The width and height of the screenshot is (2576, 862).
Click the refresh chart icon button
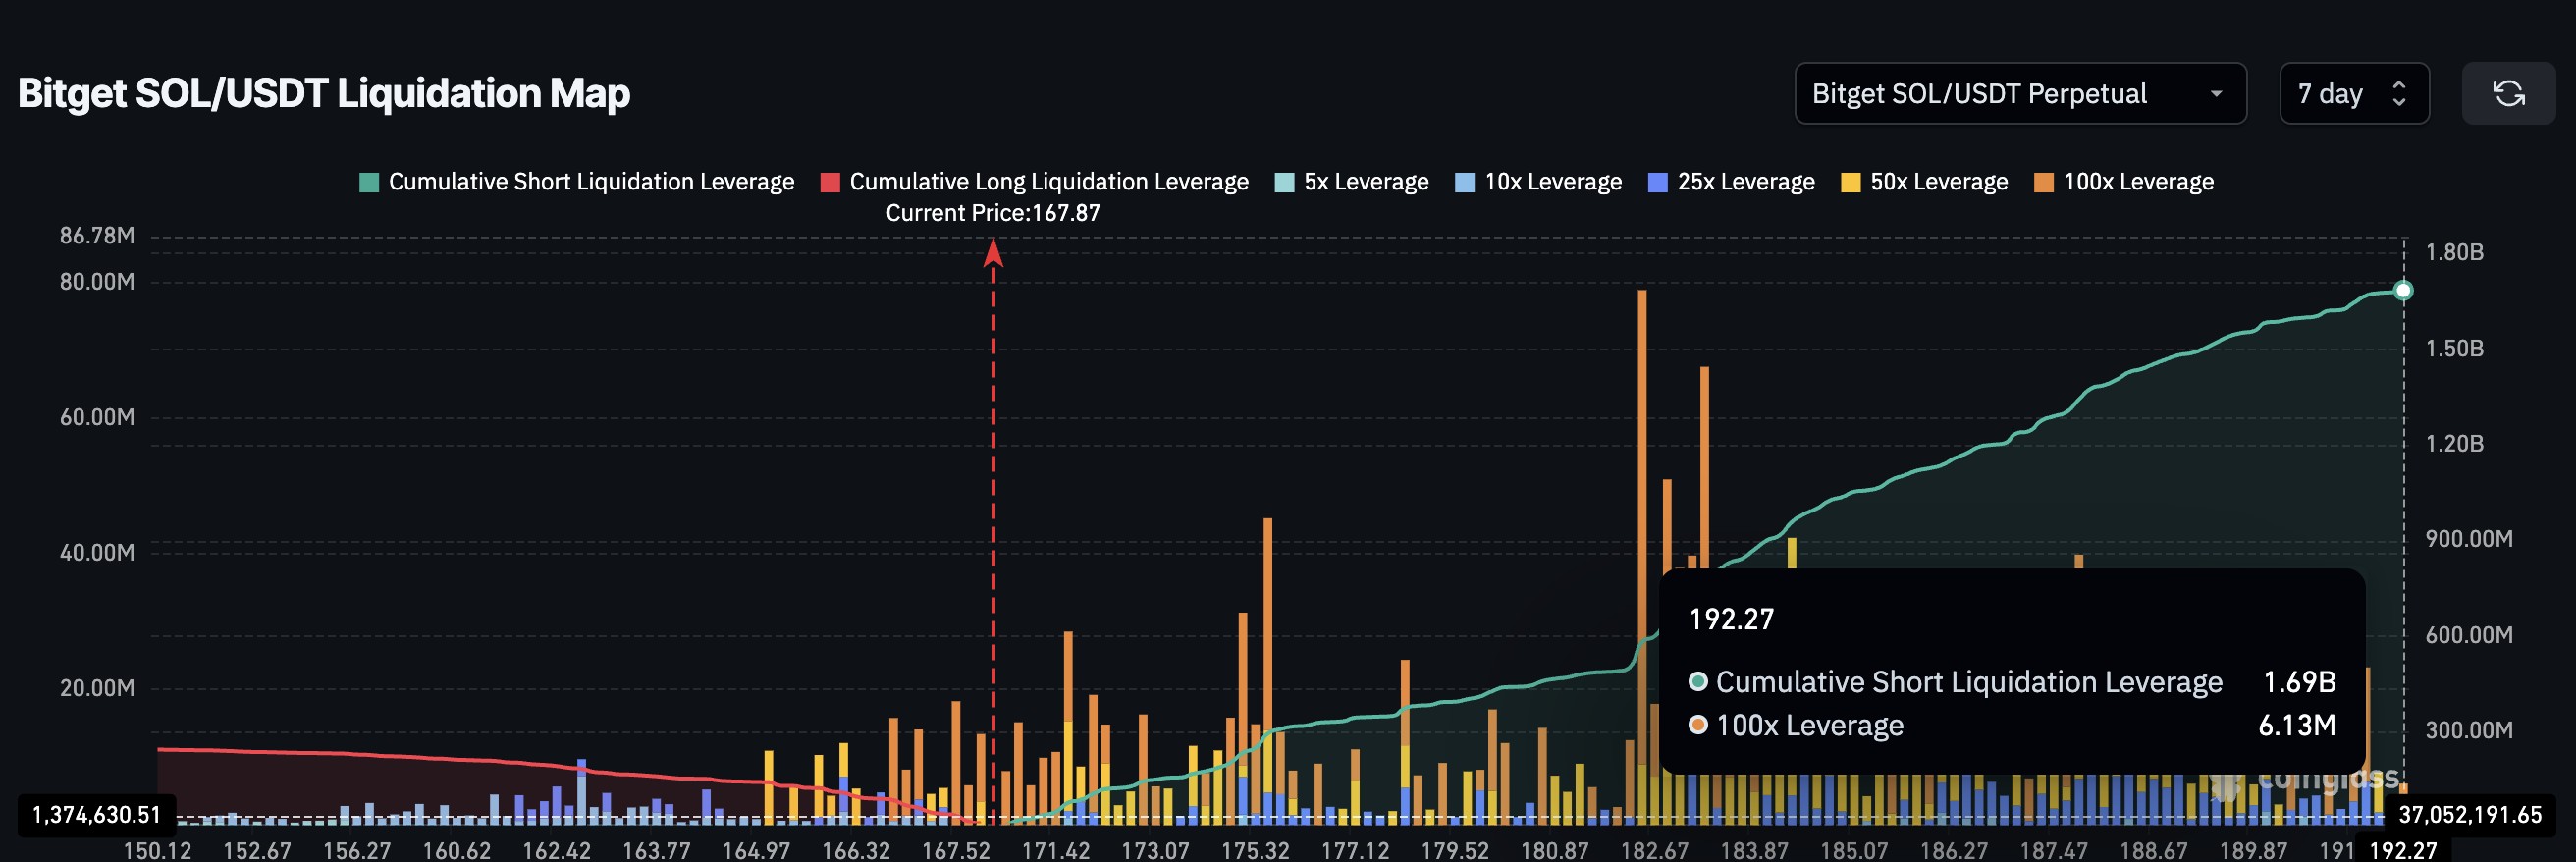(2508, 93)
